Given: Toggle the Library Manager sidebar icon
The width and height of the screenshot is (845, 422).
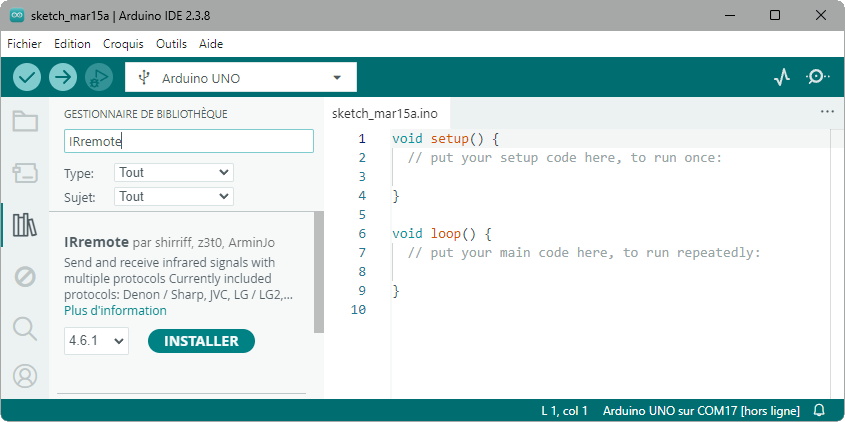Looking at the screenshot, I should pos(25,225).
